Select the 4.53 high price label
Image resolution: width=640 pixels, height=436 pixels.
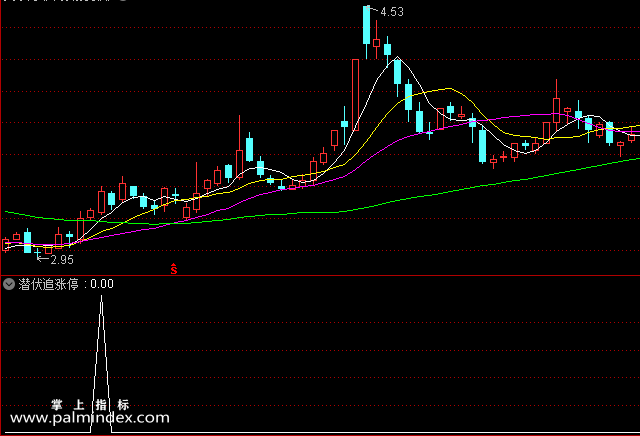(392, 12)
